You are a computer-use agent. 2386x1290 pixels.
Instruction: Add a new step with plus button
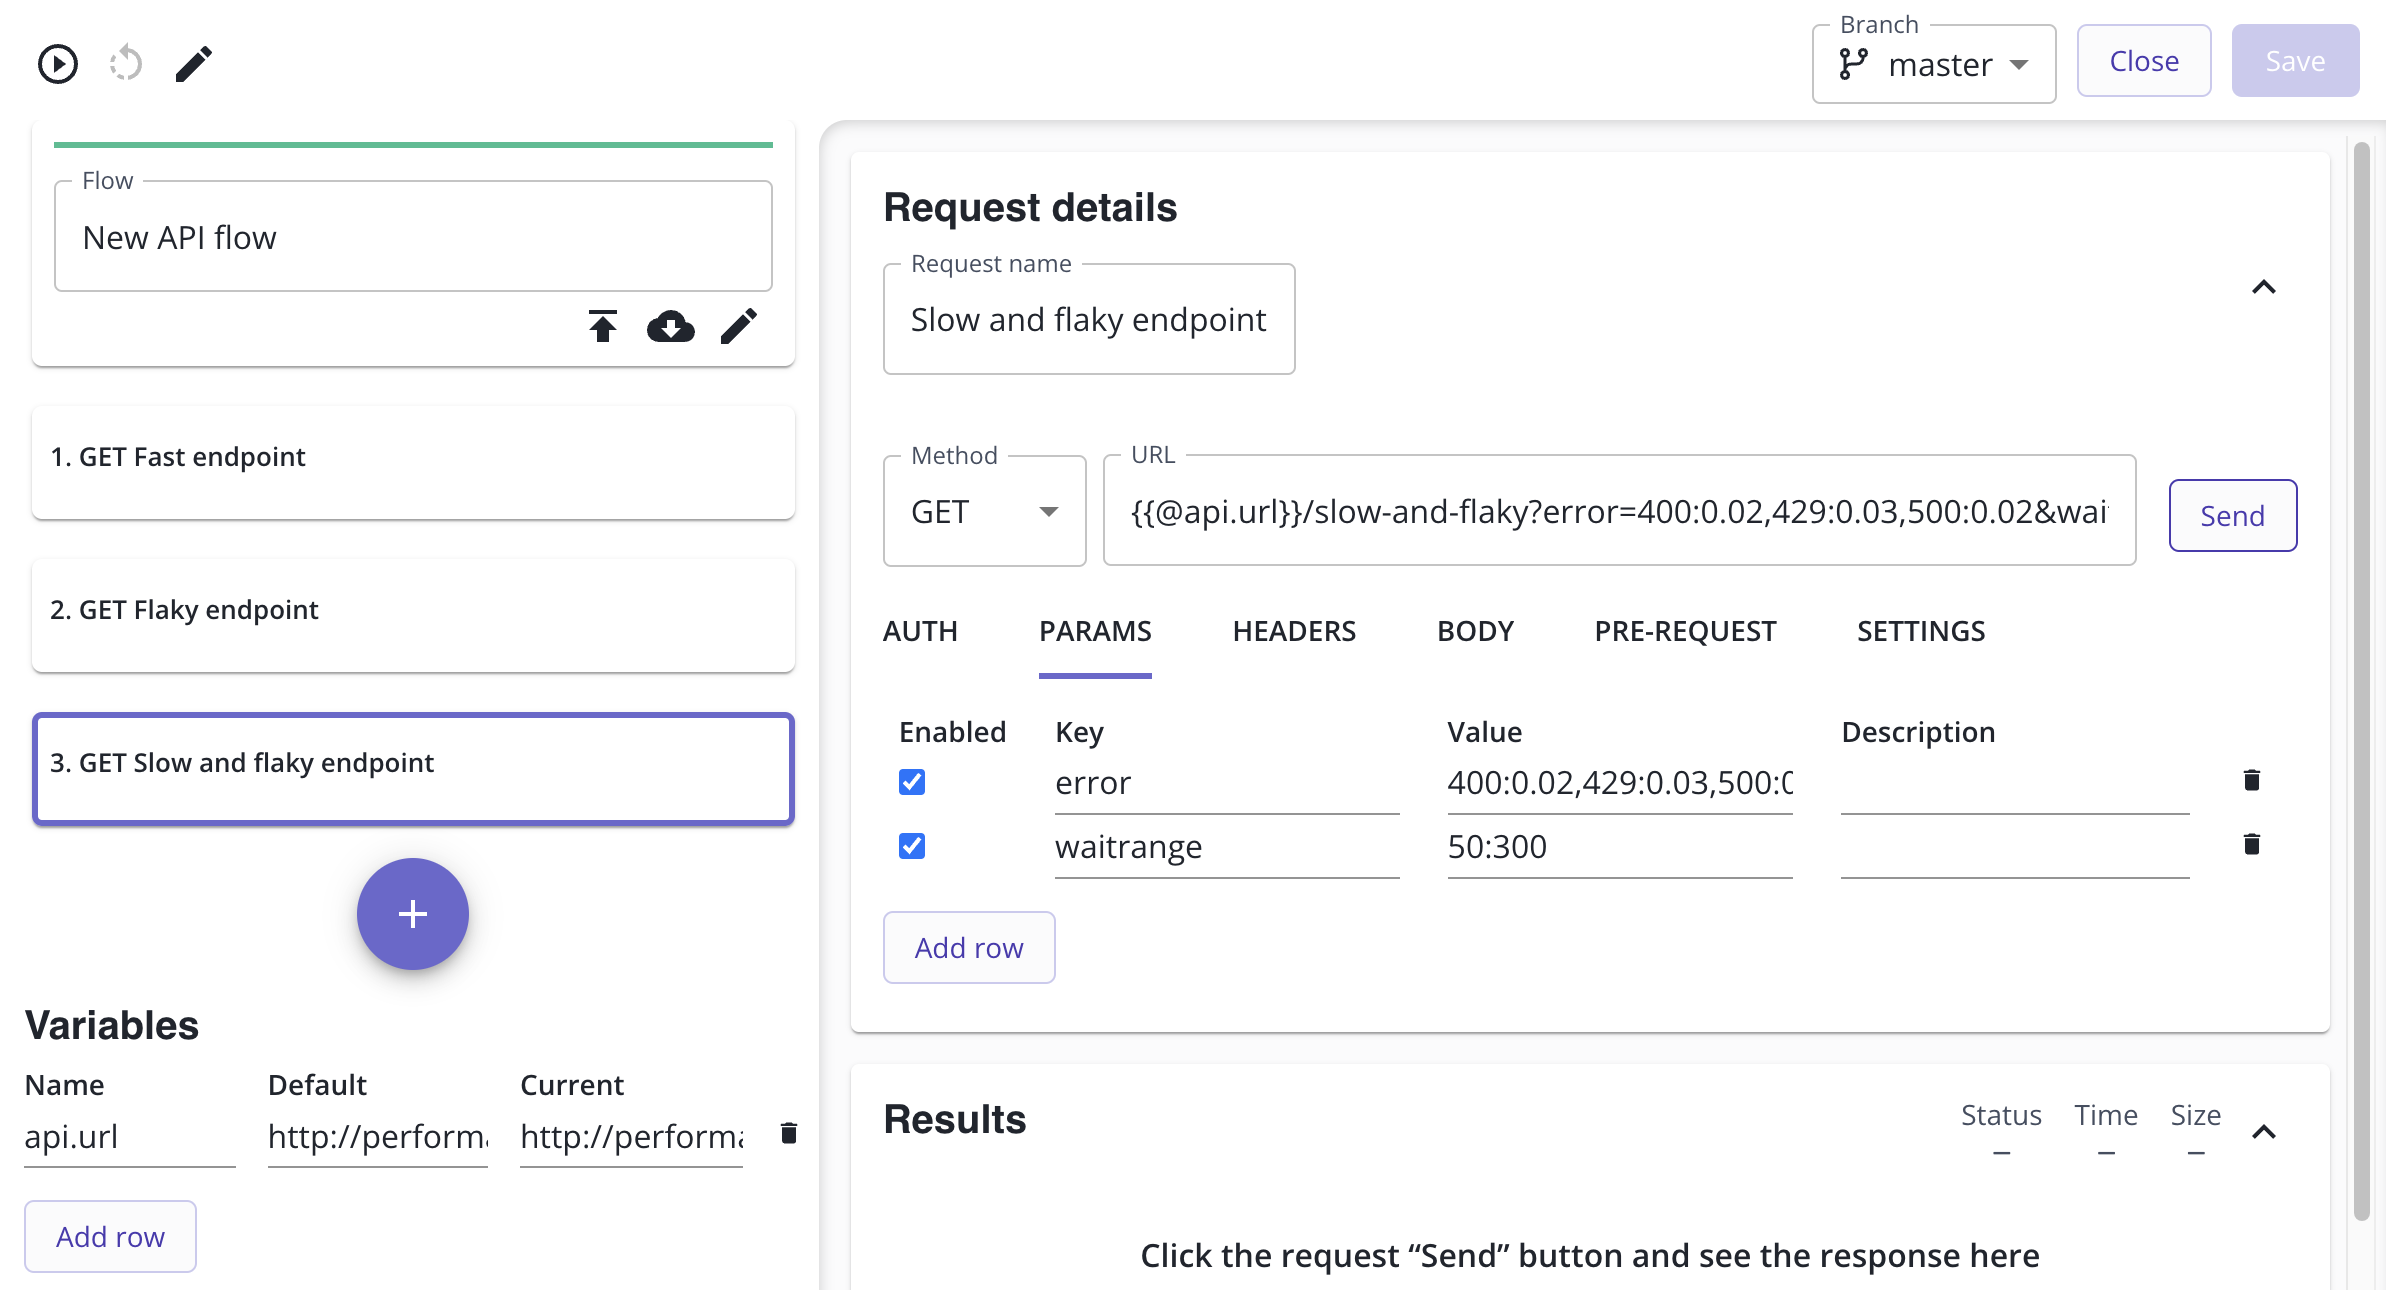[x=412, y=913]
